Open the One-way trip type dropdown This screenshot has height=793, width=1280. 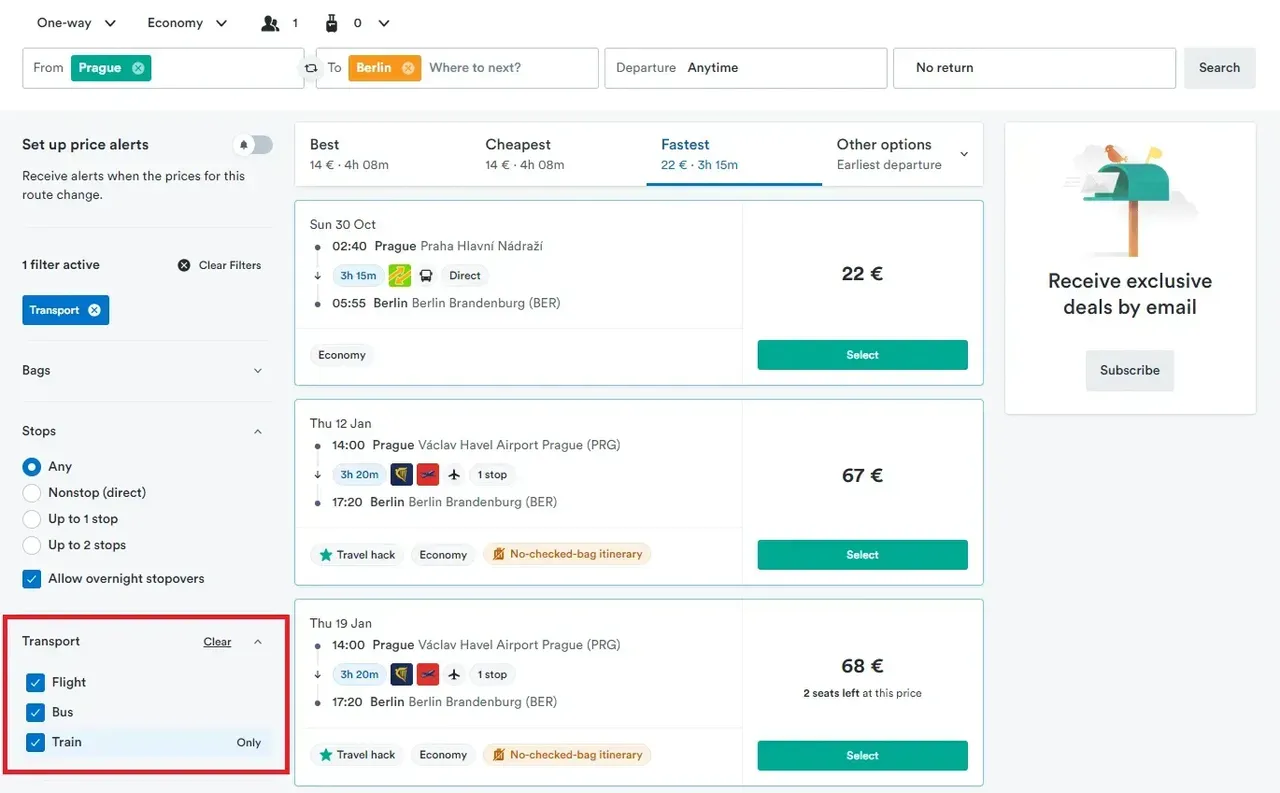(77, 23)
